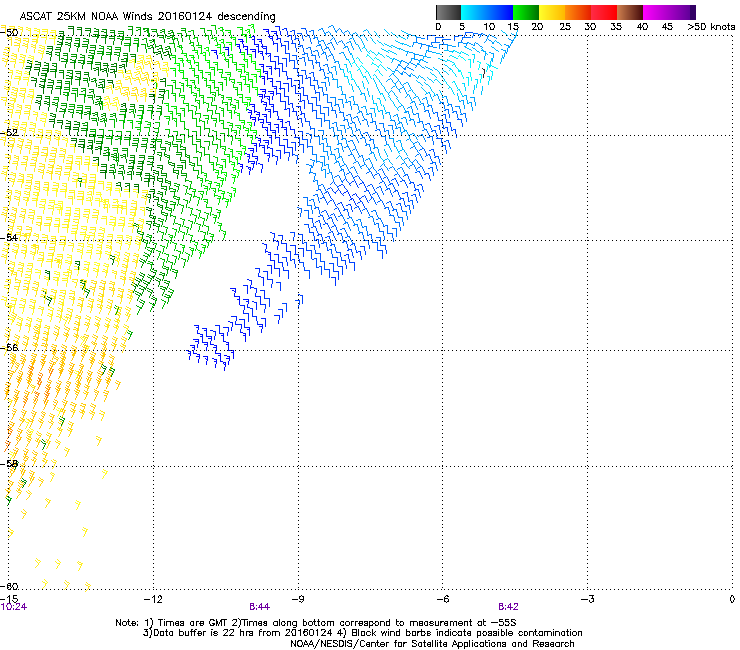Click the '5' label under the color bar

click(x=462, y=27)
